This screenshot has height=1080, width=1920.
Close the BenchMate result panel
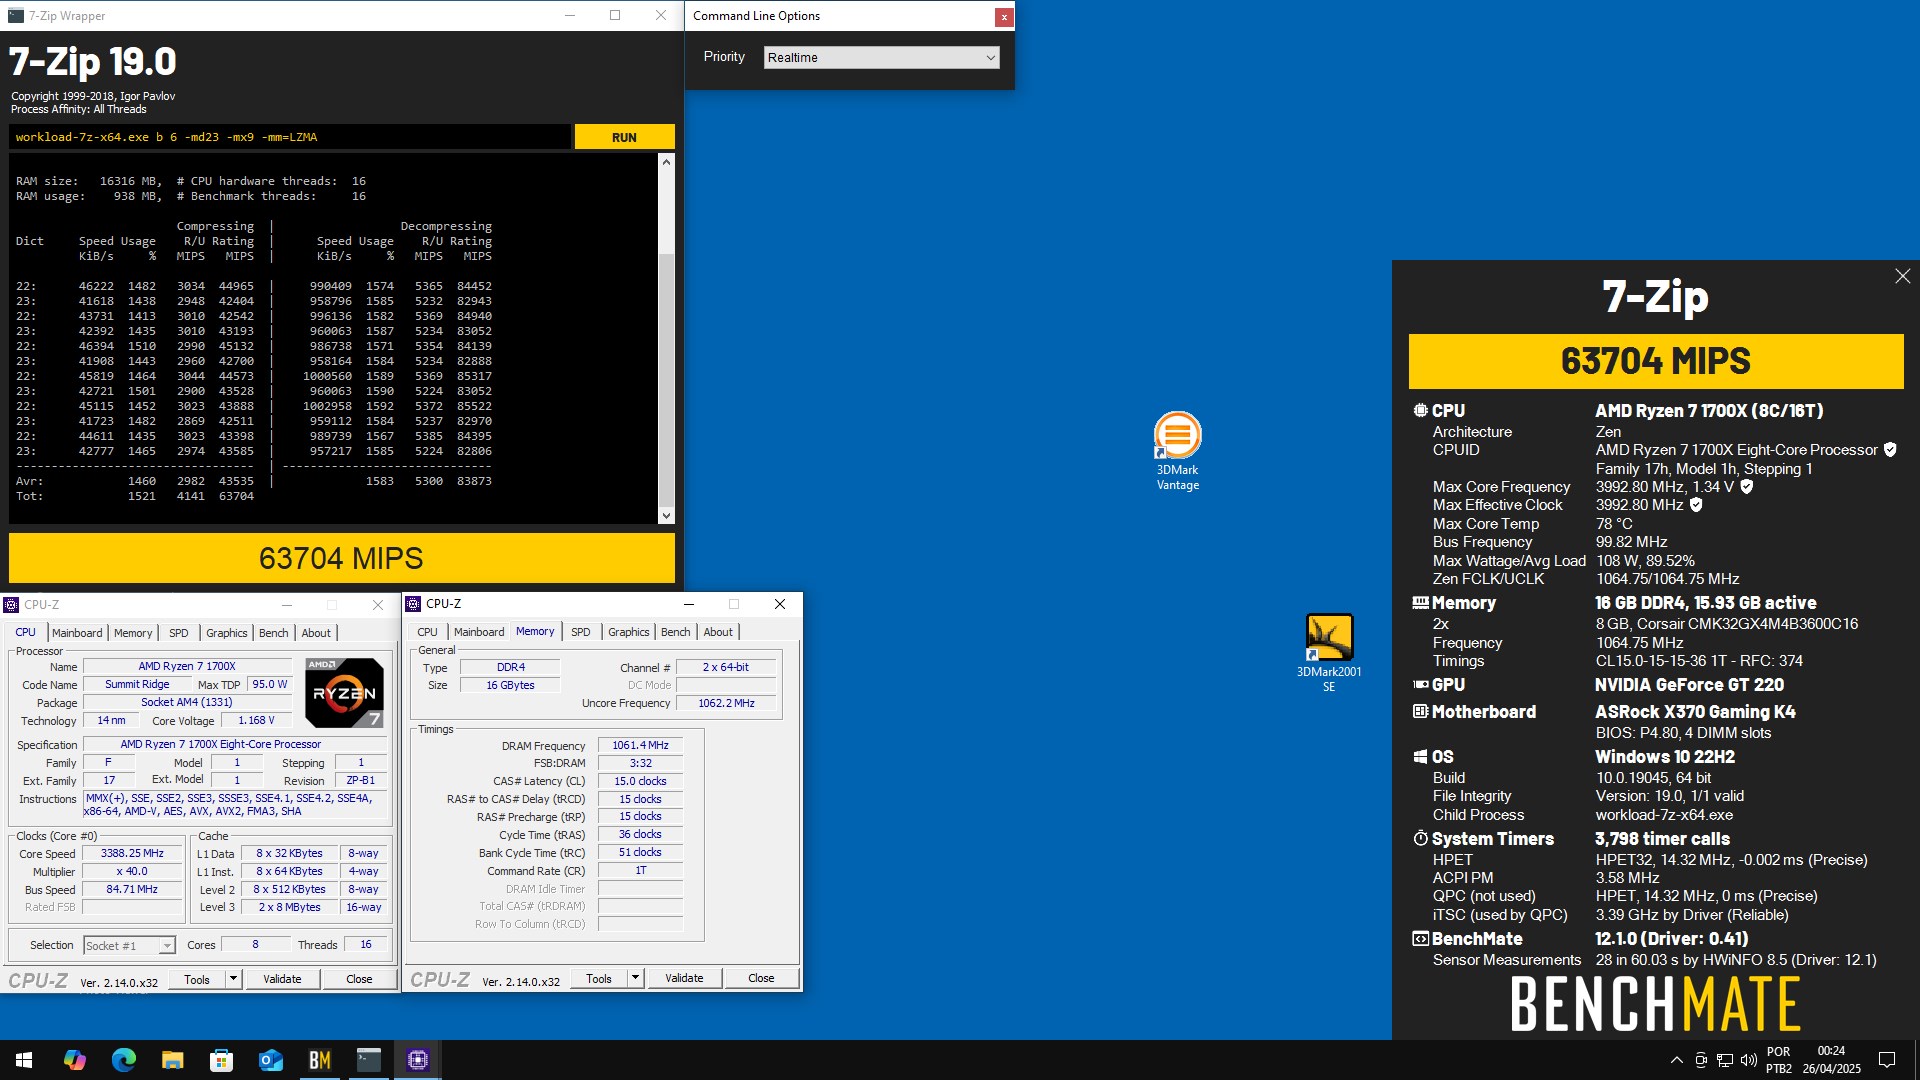[1902, 276]
